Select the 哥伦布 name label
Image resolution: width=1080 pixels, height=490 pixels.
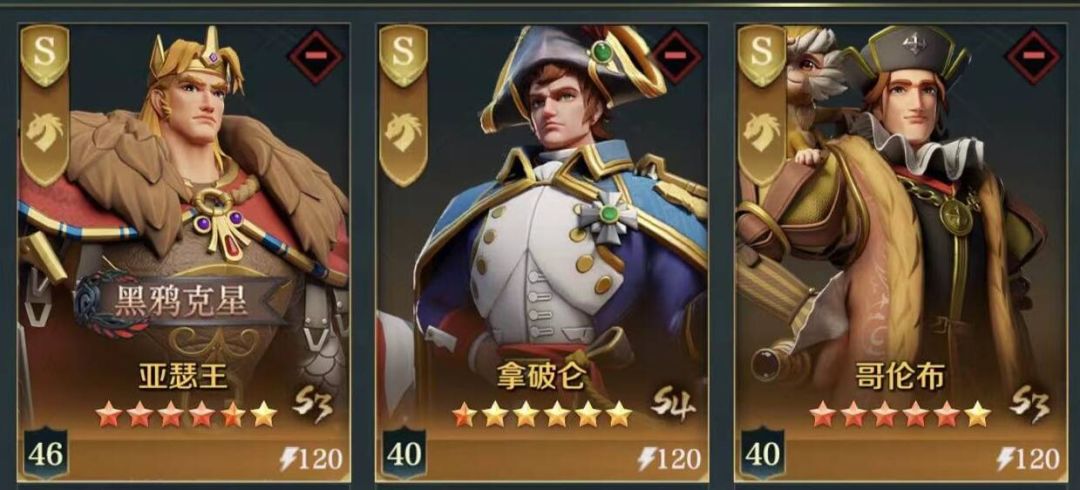point(900,378)
